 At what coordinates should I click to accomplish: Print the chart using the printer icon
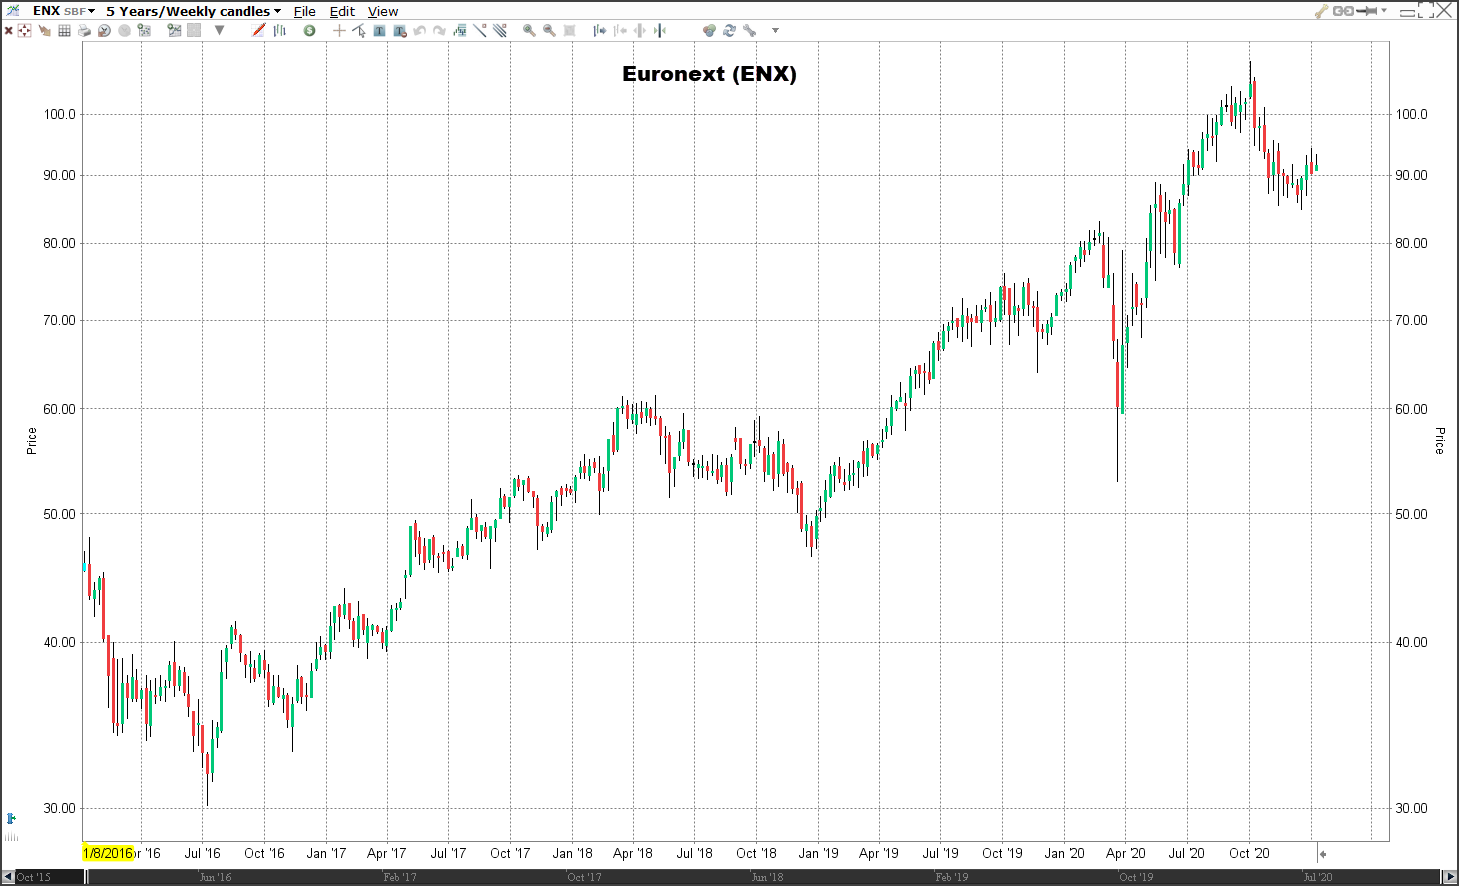(x=84, y=31)
